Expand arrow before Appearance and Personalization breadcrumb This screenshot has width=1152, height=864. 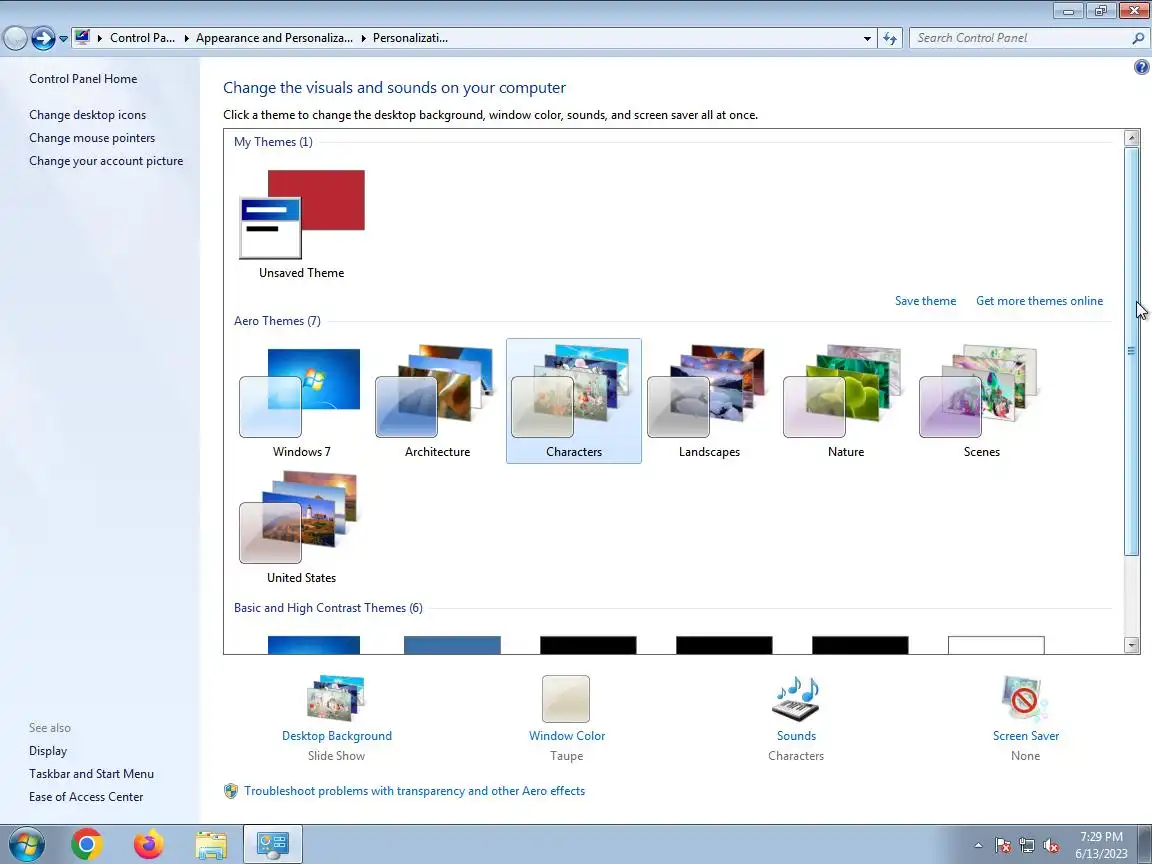pyautogui.click(x=187, y=38)
